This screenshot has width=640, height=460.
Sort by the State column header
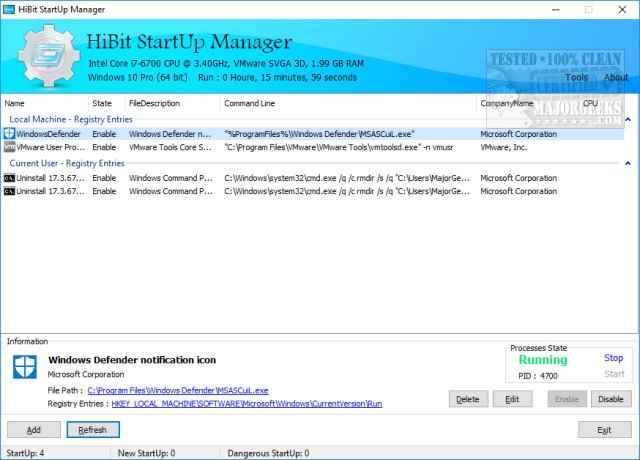[x=102, y=103]
